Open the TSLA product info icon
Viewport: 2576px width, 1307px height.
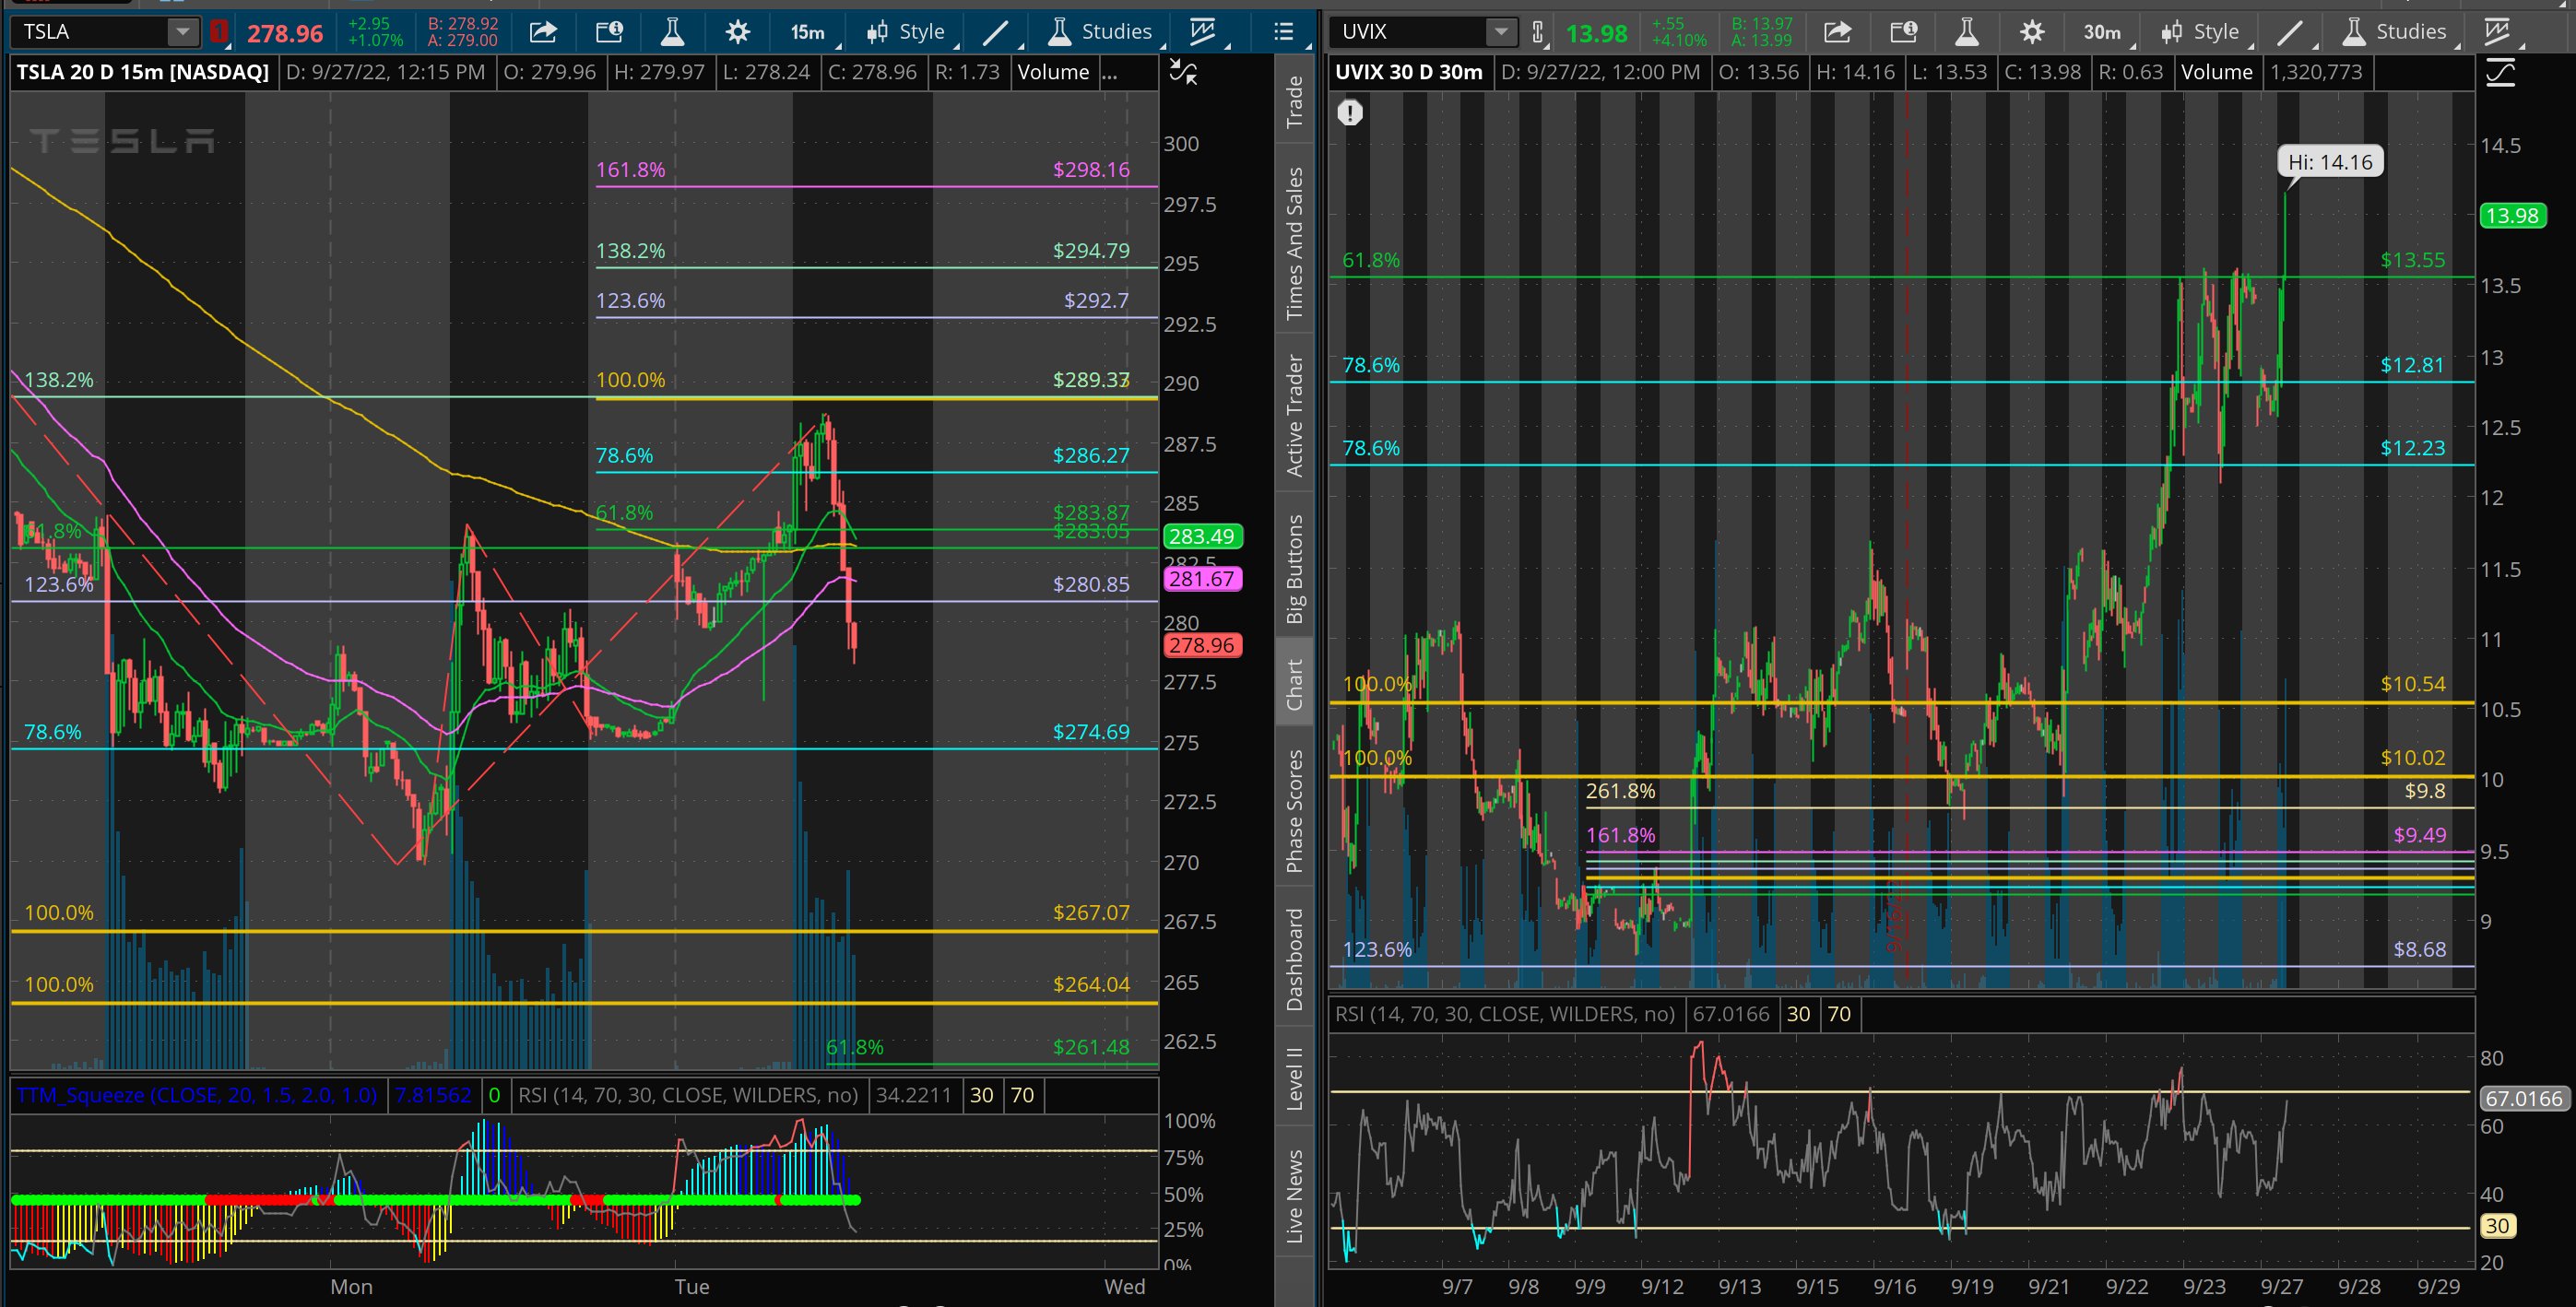[609, 32]
